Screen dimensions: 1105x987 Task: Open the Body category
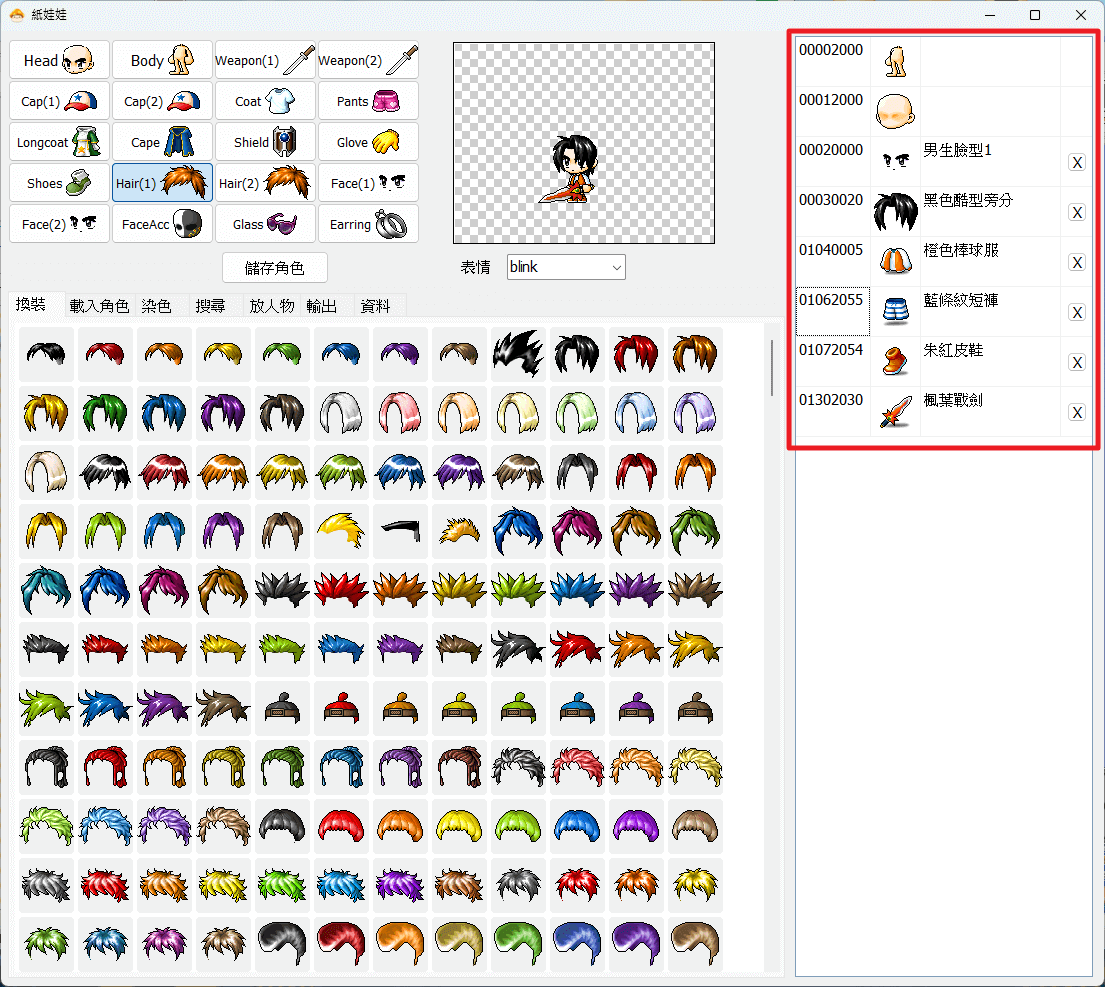[x=162, y=60]
